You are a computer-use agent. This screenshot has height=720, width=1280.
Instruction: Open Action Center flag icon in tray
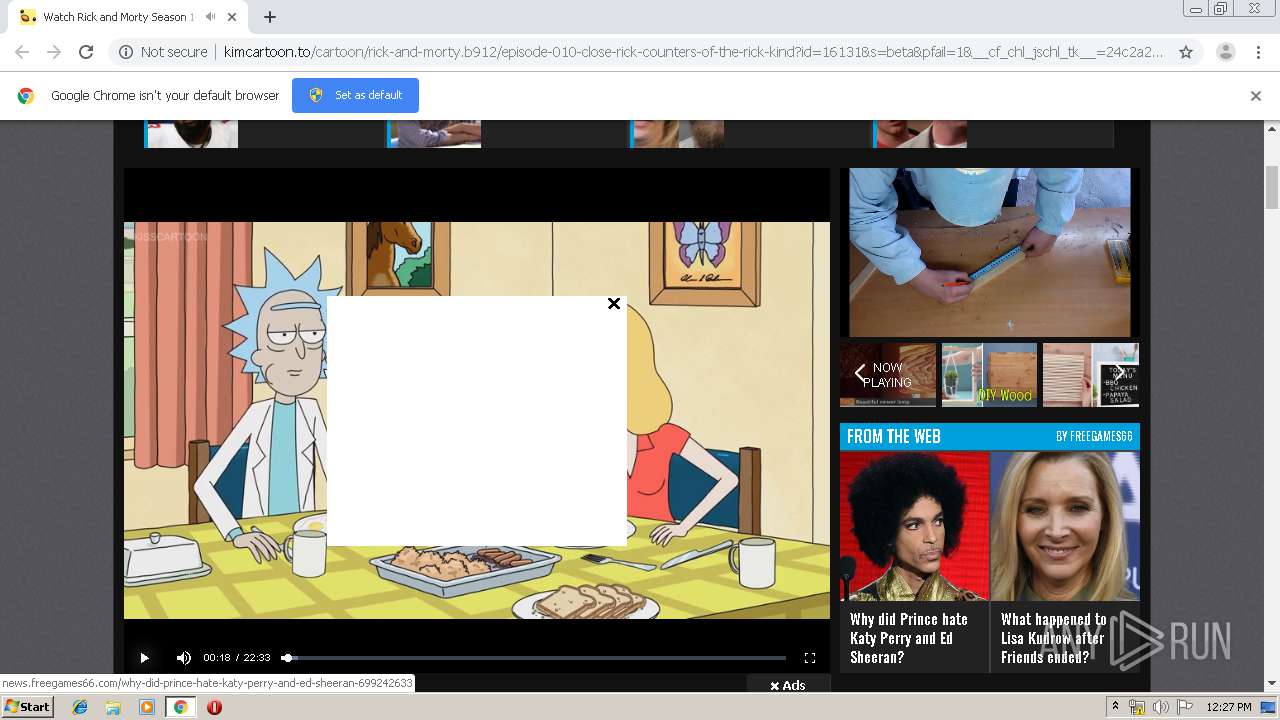point(1185,707)
